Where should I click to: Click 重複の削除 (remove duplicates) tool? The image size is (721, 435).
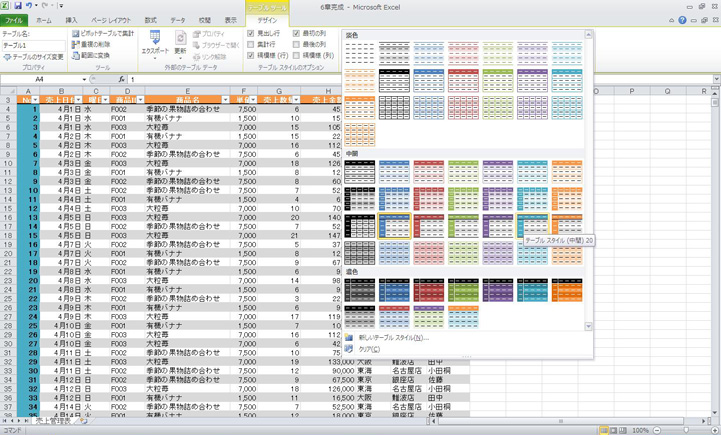96,45
